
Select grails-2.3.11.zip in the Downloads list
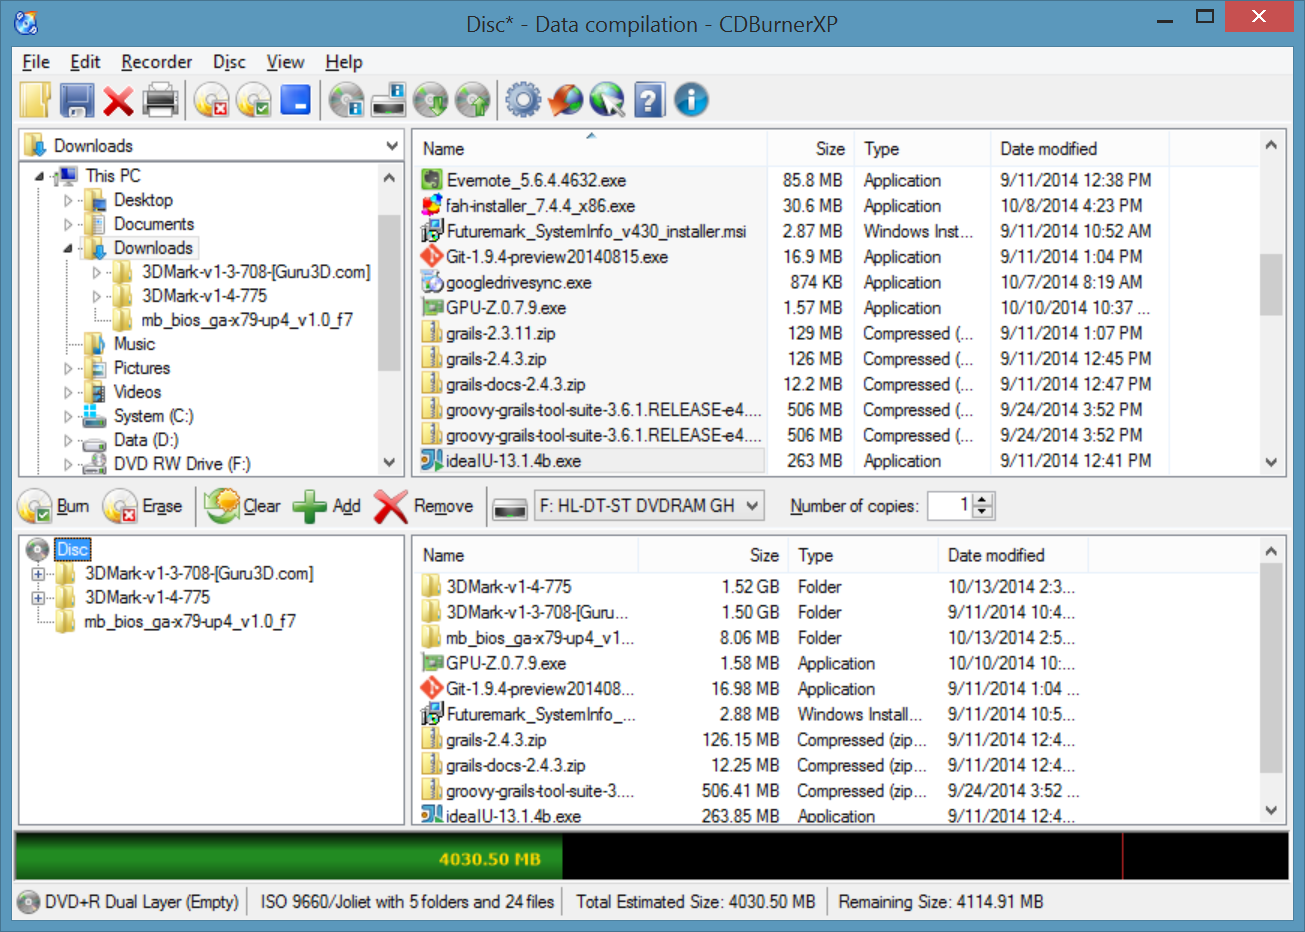point(501,334)
